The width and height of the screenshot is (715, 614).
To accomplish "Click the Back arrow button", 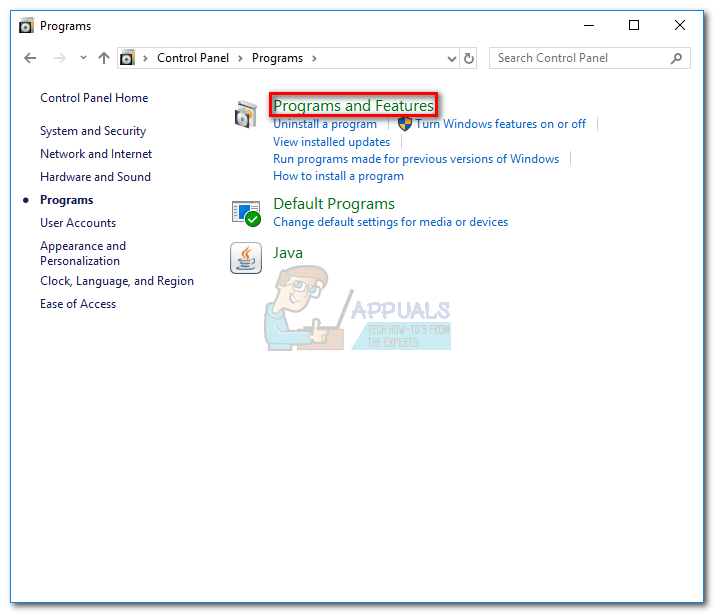I will pyautogui.click(x=30, y=58).
